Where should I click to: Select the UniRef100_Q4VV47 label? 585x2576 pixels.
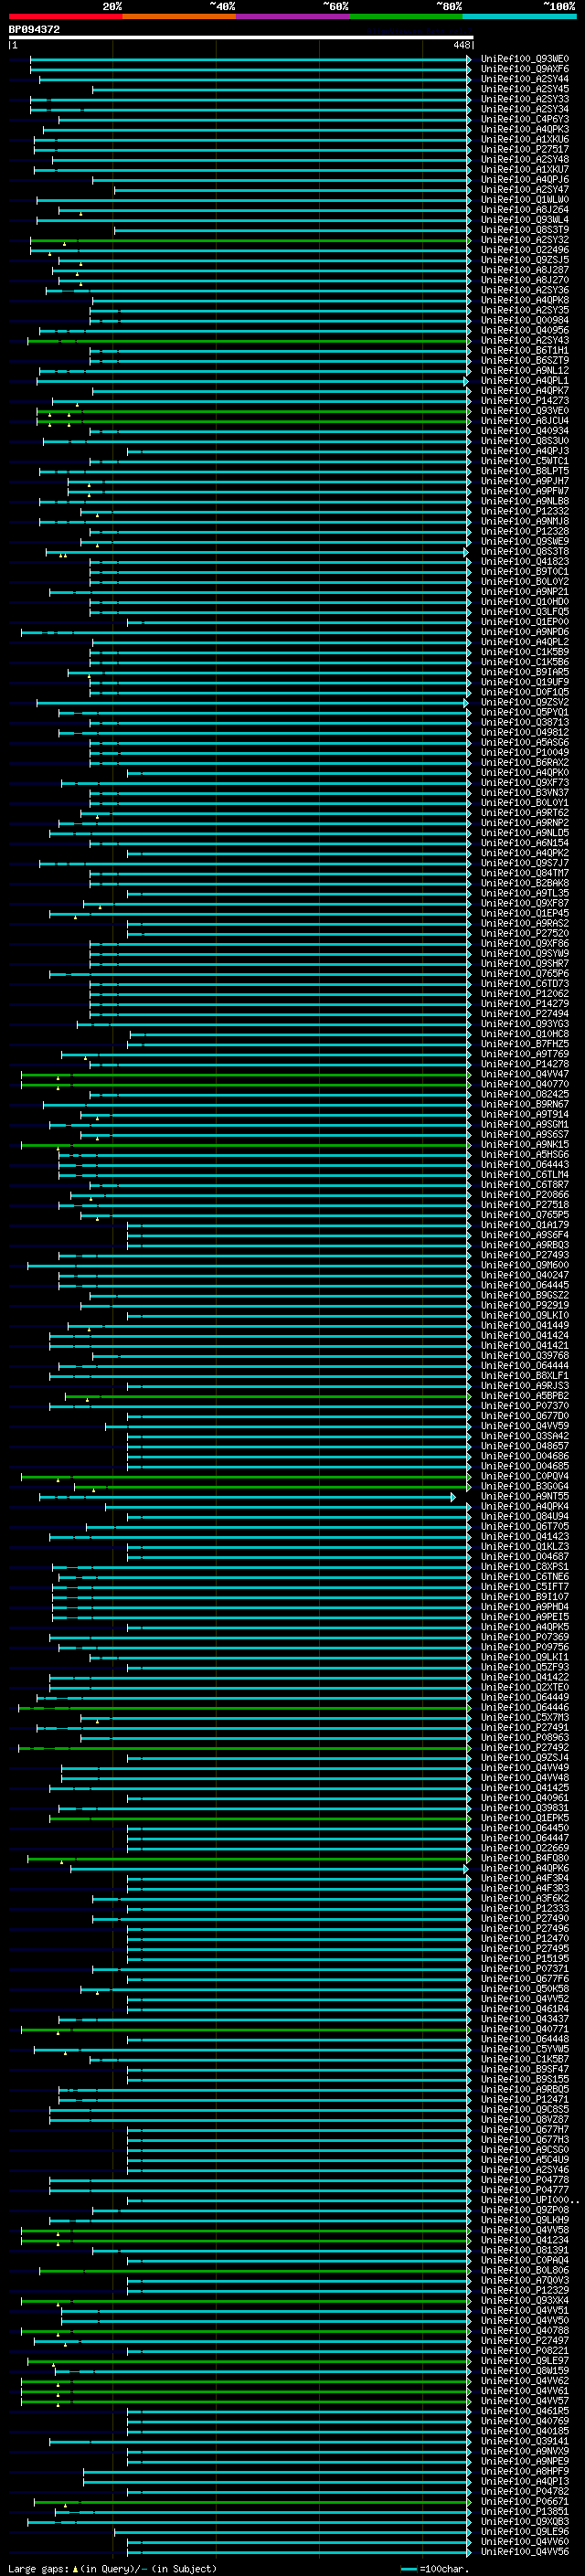pyautogui.click(x=525, y=1074)
